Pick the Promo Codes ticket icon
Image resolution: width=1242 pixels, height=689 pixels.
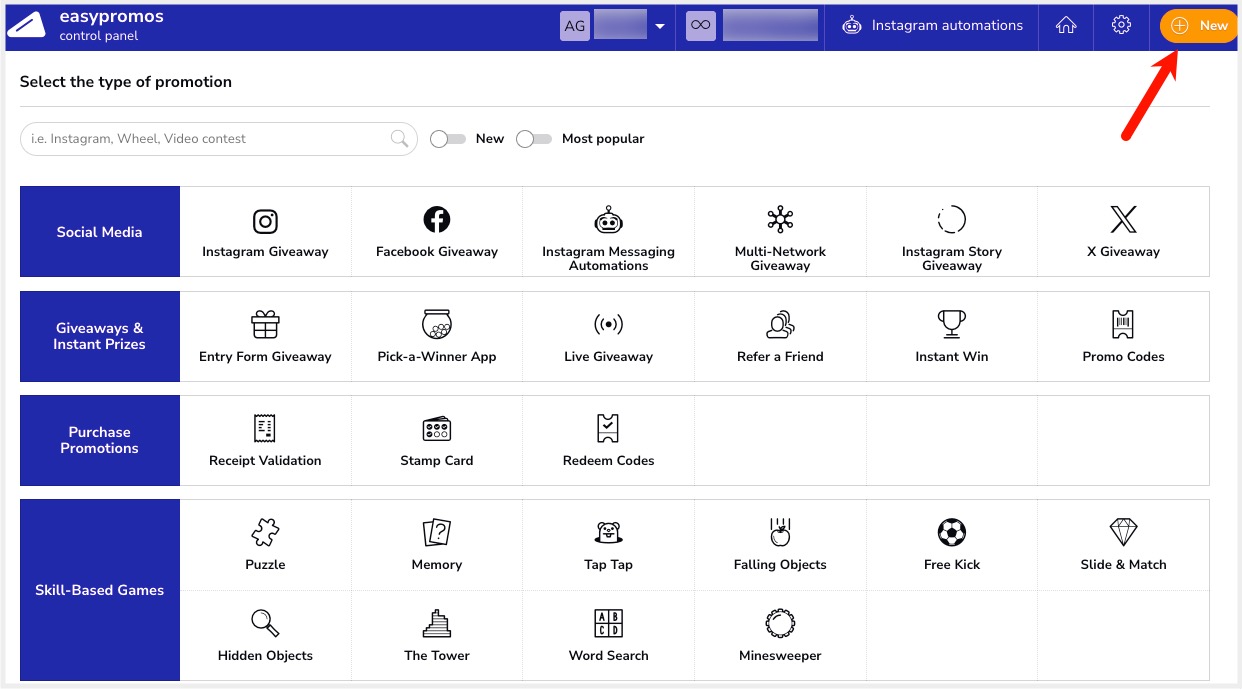[x=1124, y=324]
